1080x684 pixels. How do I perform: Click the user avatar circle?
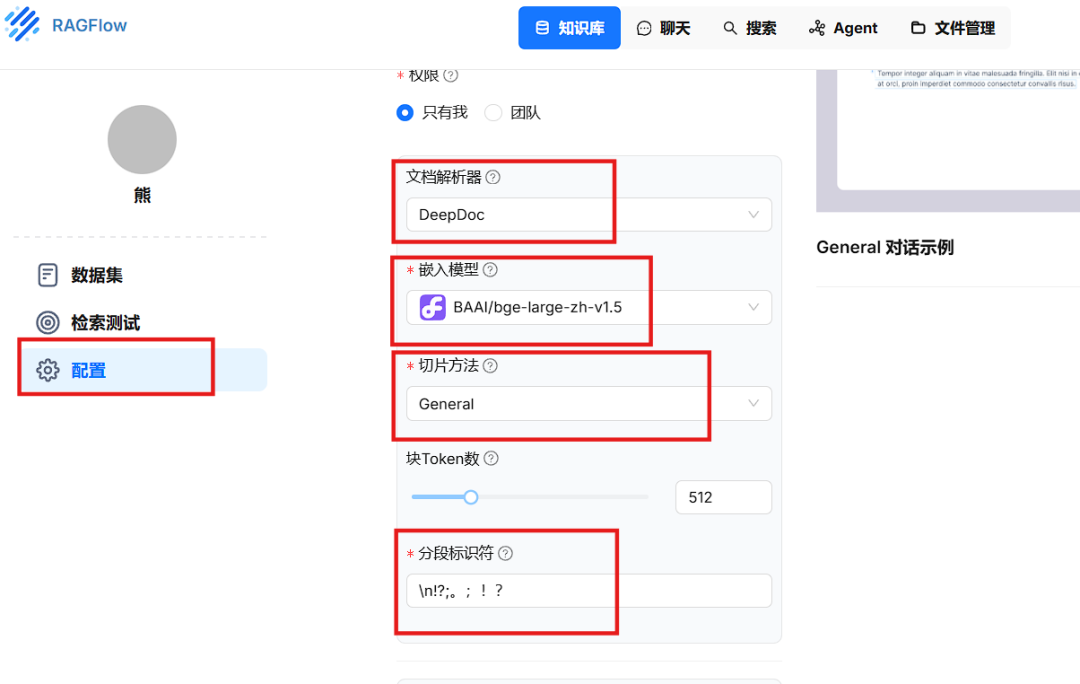click(x=142, y=139)
